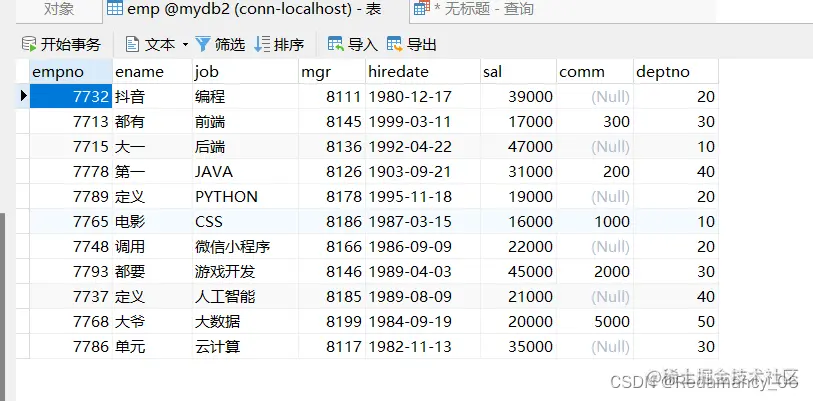
Task: Click the 导出 (Export) icon
Action: (395, 45)
